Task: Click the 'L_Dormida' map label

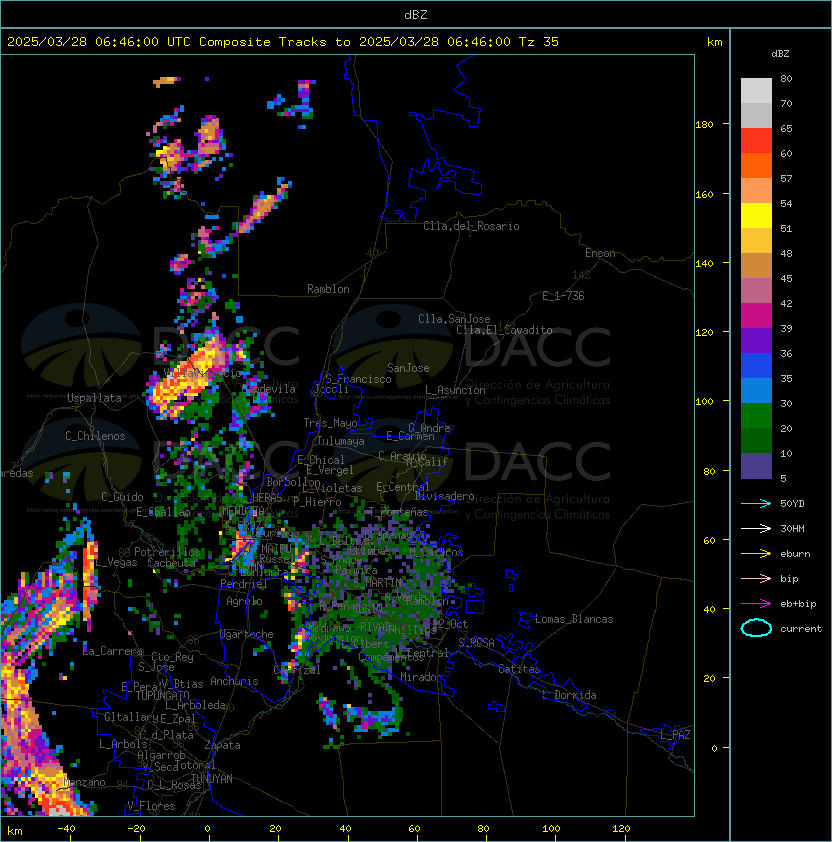Action: [569, 695]
